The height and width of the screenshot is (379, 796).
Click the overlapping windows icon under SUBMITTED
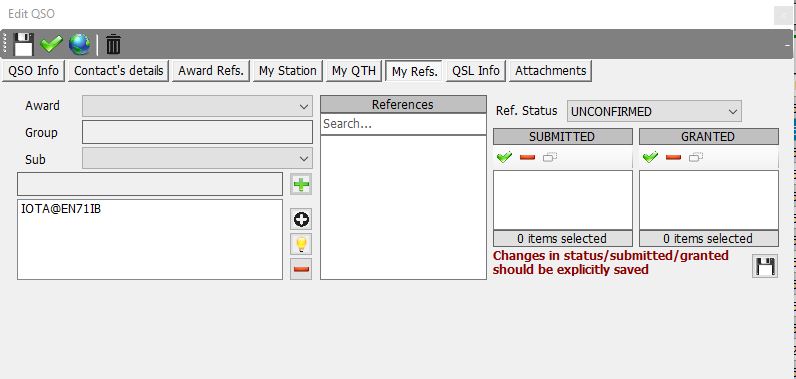[x=550, y=158]
